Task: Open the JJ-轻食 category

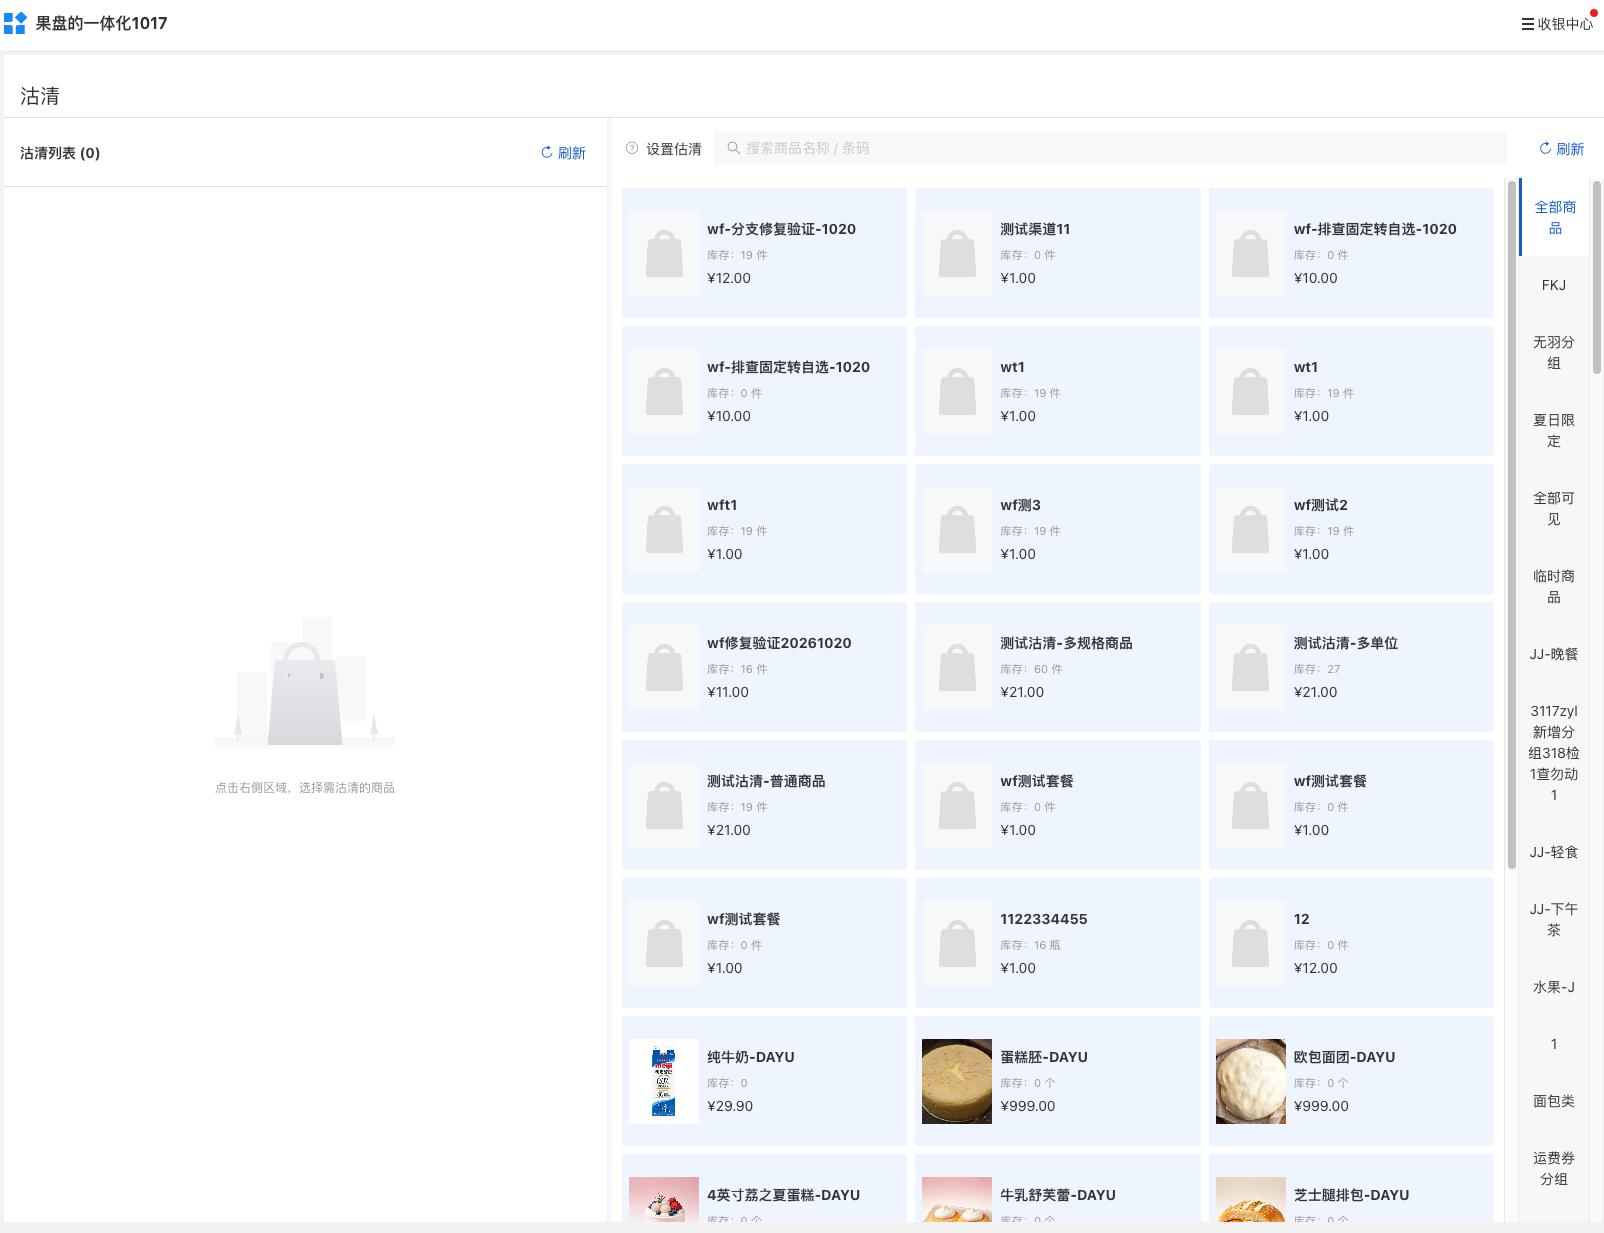Action: pos(1554,852)
